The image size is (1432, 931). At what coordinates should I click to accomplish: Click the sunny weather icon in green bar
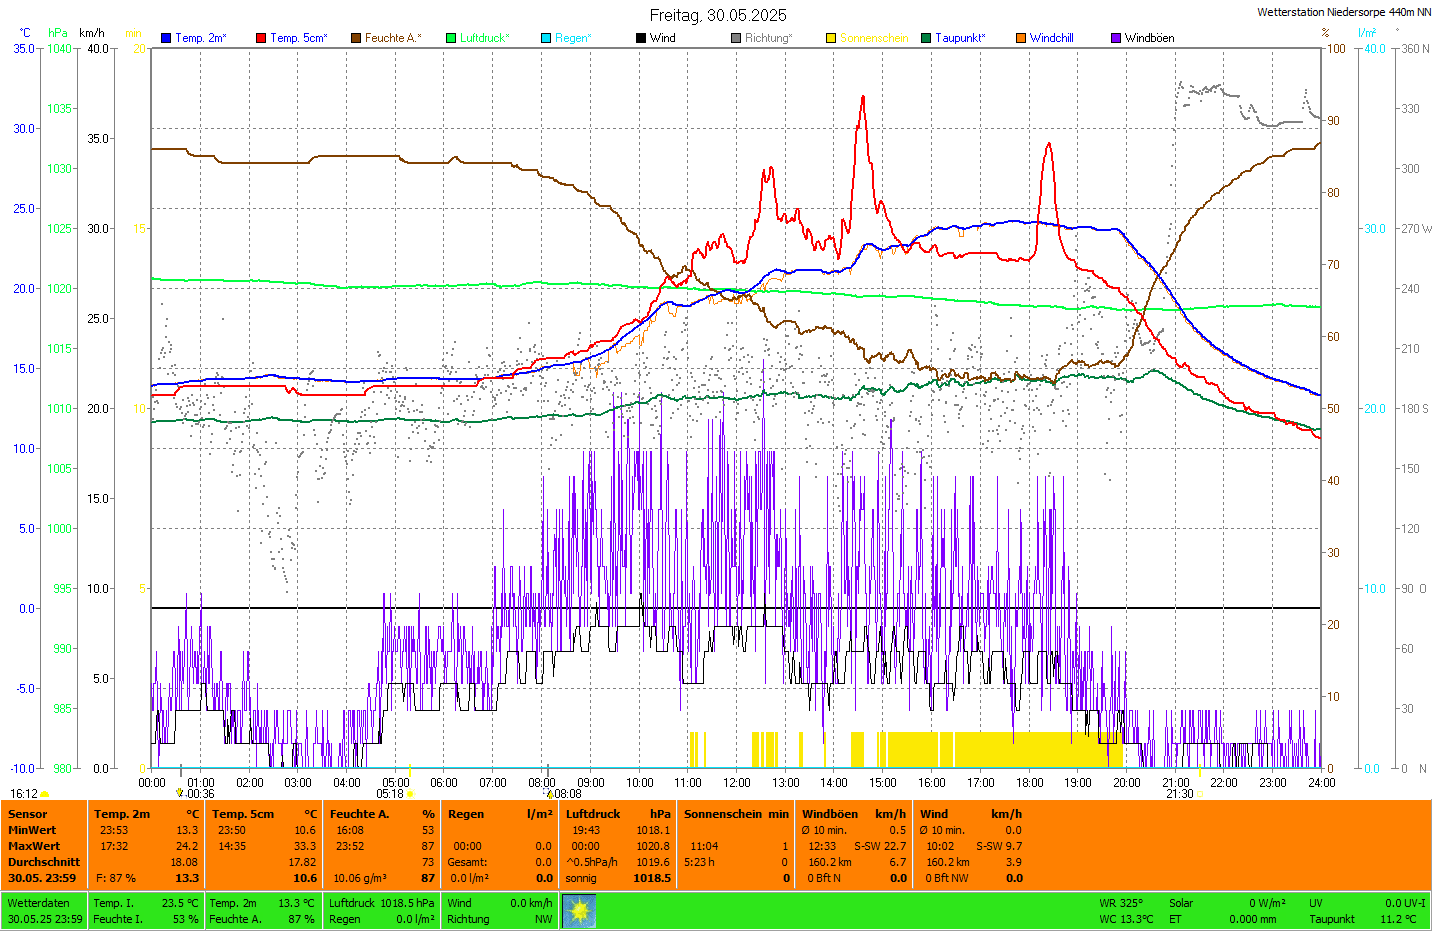pyautogui.click(x=579, y=910)
